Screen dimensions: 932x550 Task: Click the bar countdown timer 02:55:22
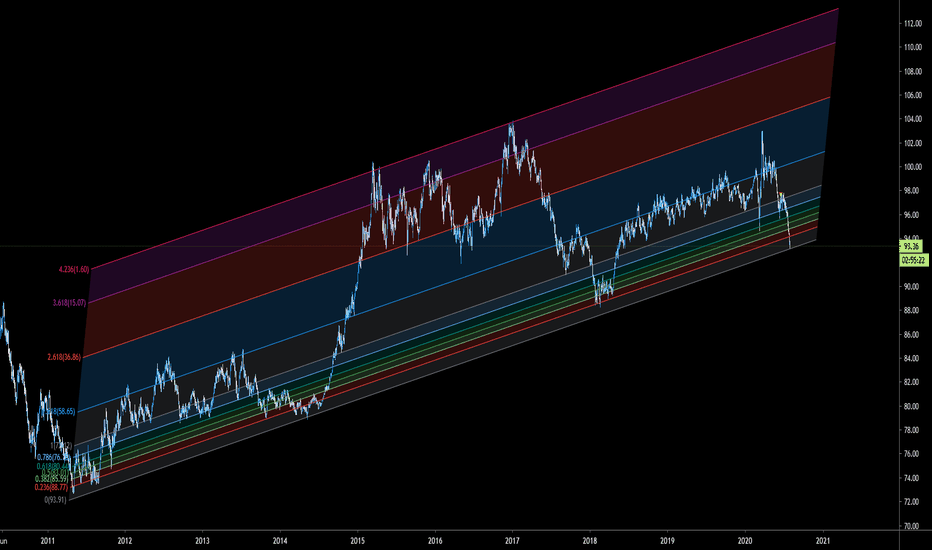[x=914, y=260]
